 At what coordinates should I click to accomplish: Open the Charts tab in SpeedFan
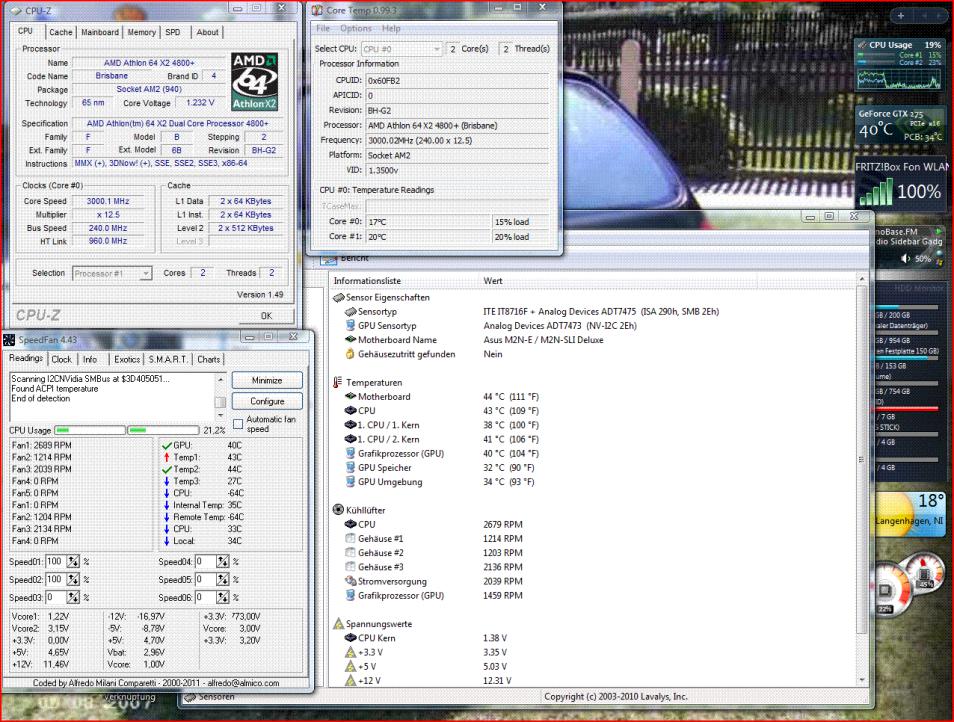pyautogui.click(x=209, y=359)
